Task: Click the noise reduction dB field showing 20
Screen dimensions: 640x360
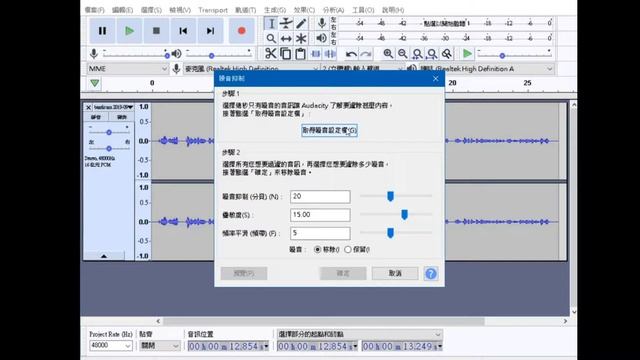Action: pos(320,197)
